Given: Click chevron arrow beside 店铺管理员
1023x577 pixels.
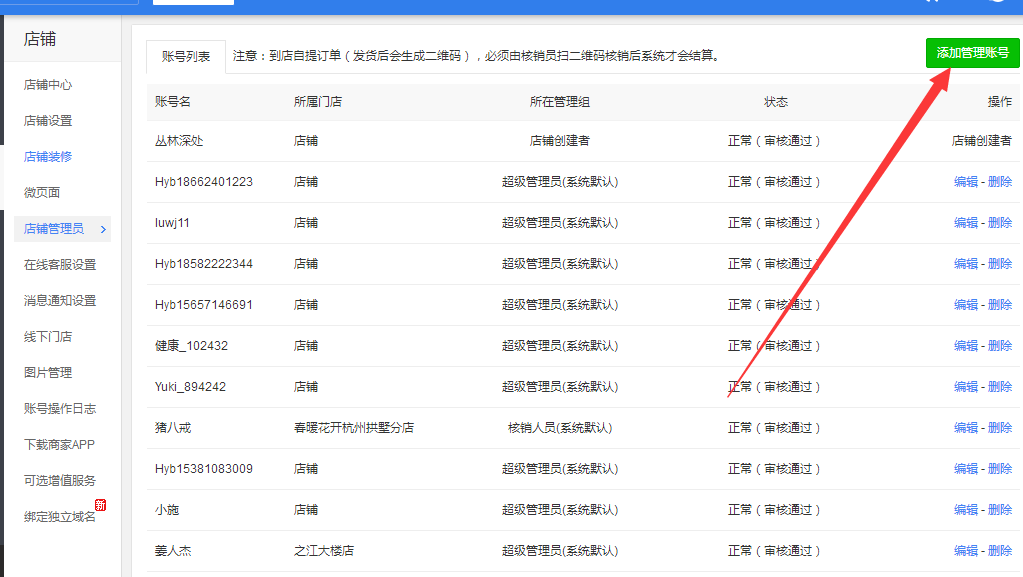Looking at the screenshot, I should 103,229.
